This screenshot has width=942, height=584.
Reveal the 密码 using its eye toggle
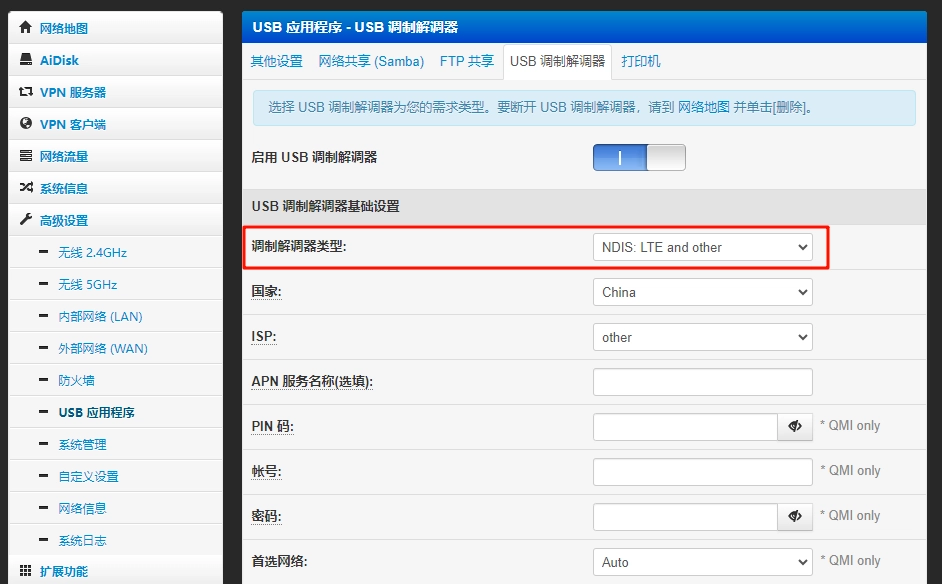click(x=795, y=516)
